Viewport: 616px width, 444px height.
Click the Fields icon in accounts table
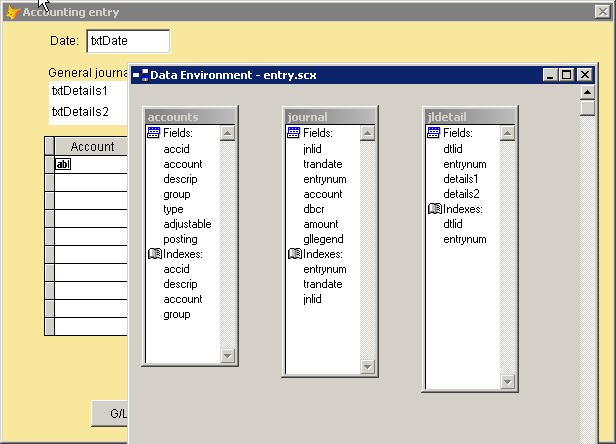154,133
